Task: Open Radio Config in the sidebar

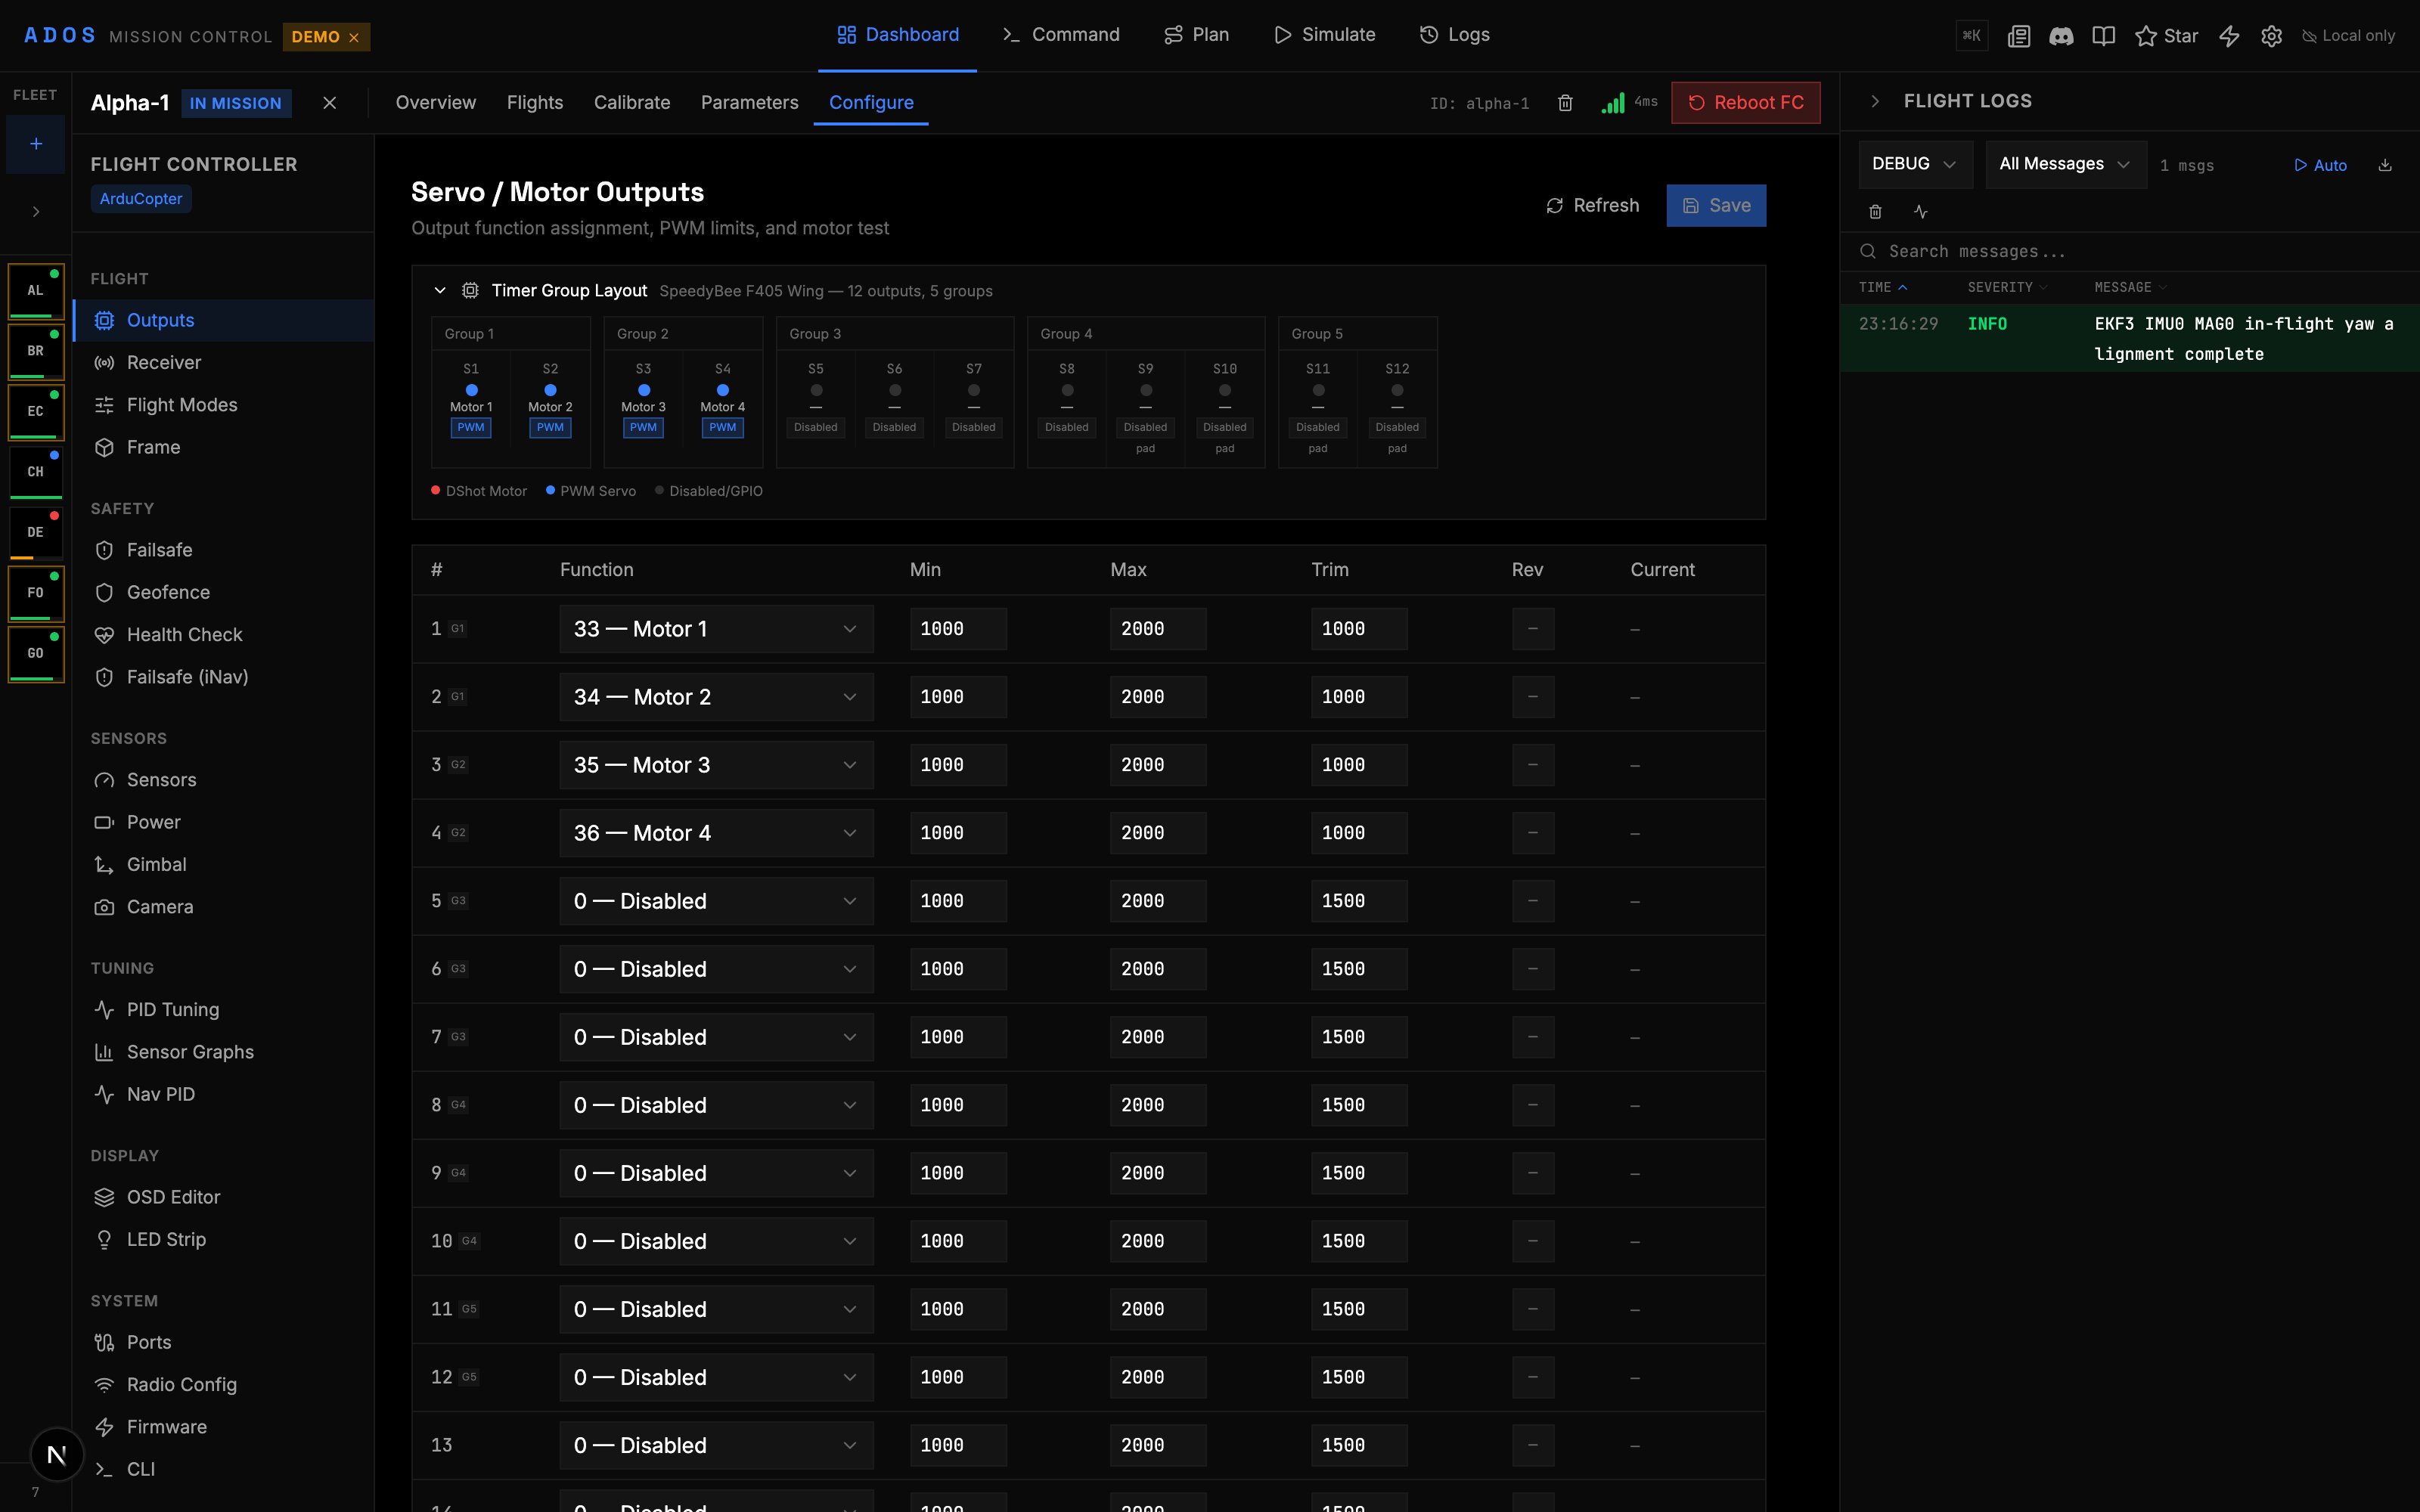Action: click(x=224, y=1385)
